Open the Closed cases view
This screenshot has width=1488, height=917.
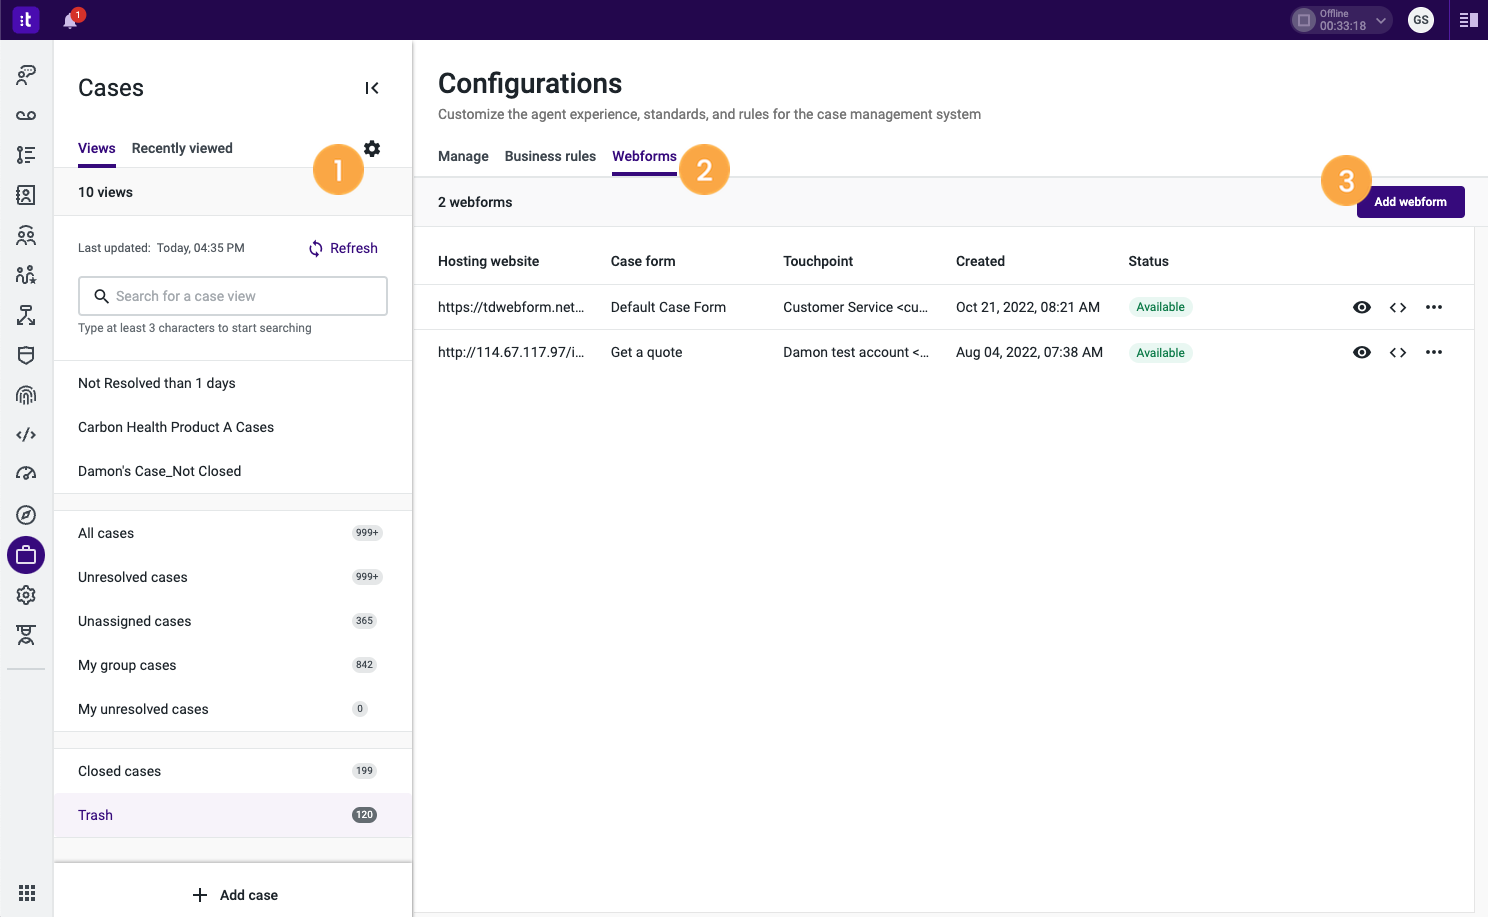click(x=233, y=771)
